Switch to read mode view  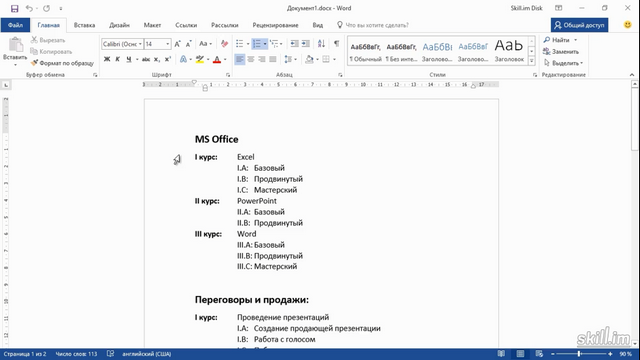coord(501,354)
